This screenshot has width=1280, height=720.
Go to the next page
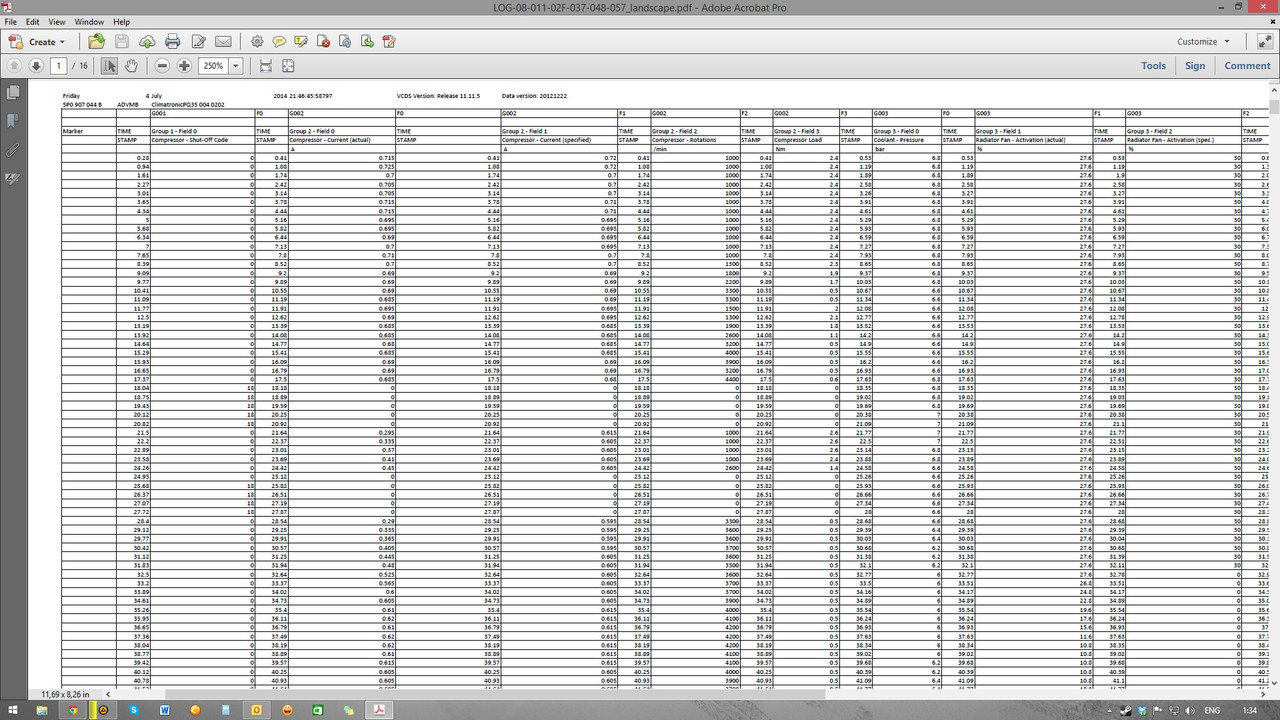click(x=36, y=66)
